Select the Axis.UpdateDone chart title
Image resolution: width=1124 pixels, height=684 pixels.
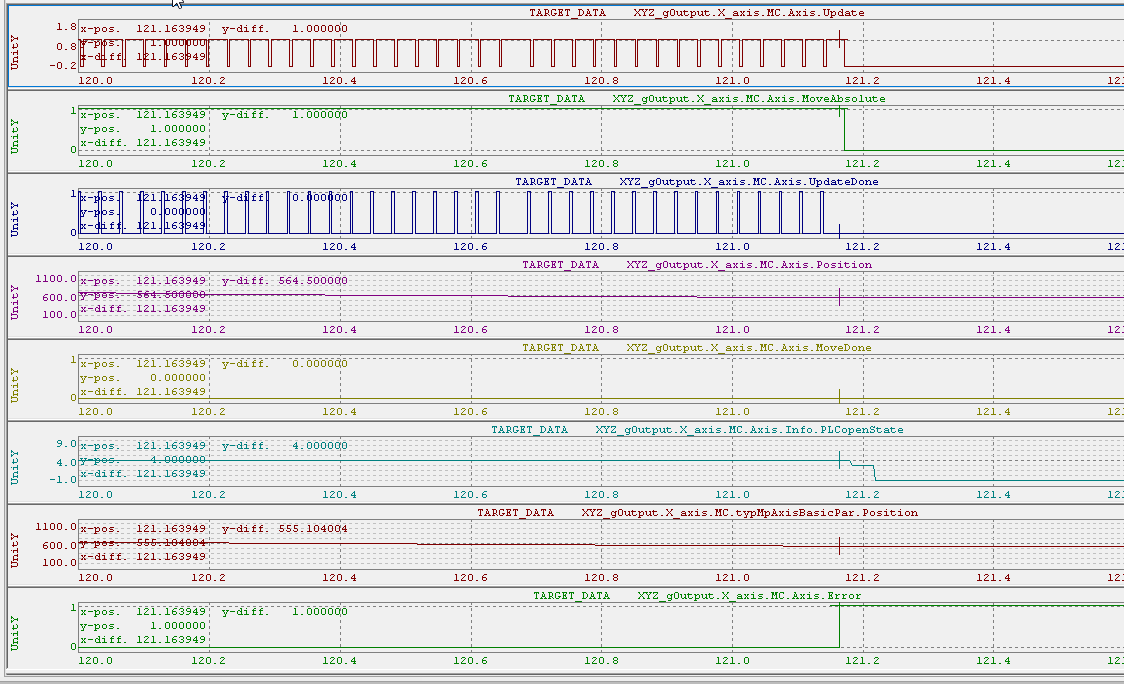click(697, 182)
